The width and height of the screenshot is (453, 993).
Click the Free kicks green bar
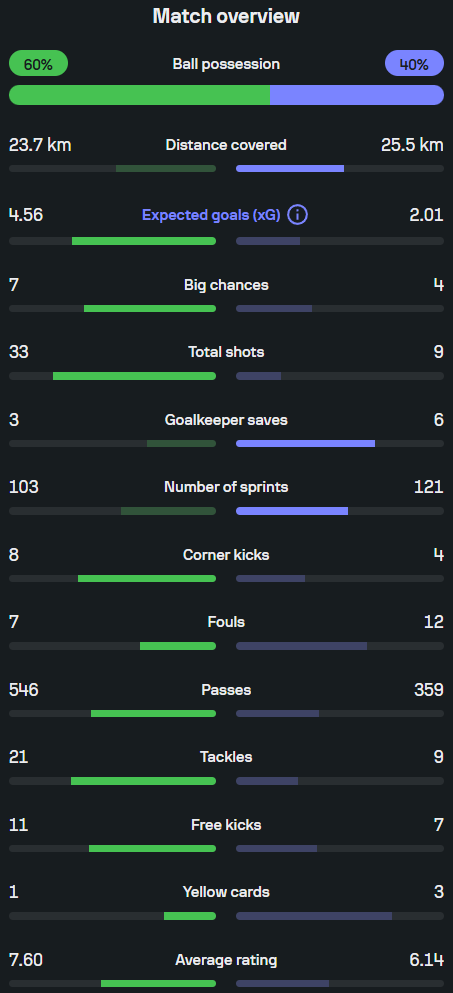point(153,849)
